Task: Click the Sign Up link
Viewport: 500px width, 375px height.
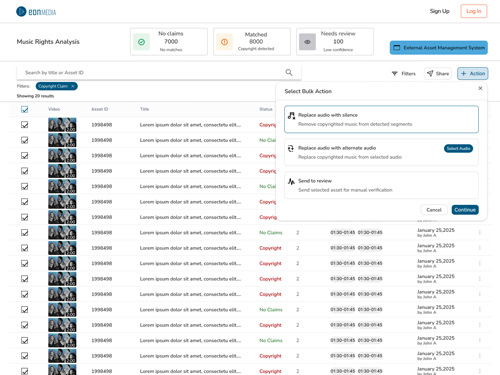Action: (x=439, y=11)
